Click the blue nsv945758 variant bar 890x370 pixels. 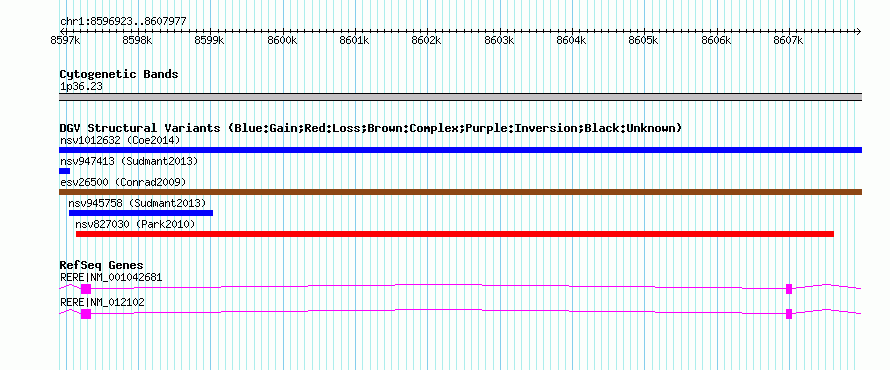141,213
